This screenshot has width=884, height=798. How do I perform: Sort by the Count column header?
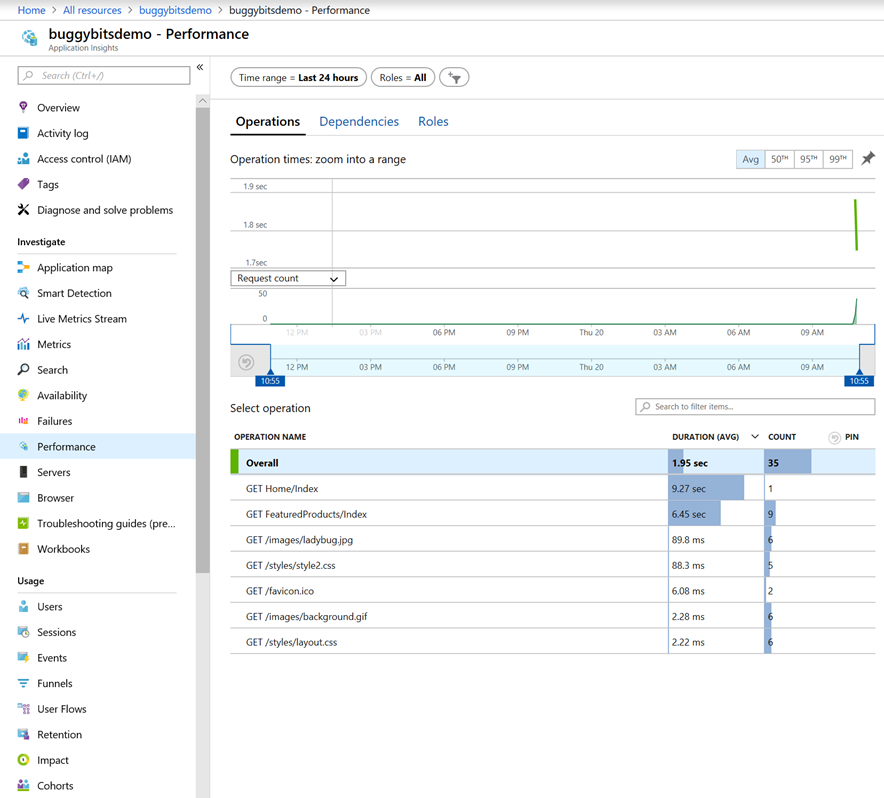coord(782,437)
